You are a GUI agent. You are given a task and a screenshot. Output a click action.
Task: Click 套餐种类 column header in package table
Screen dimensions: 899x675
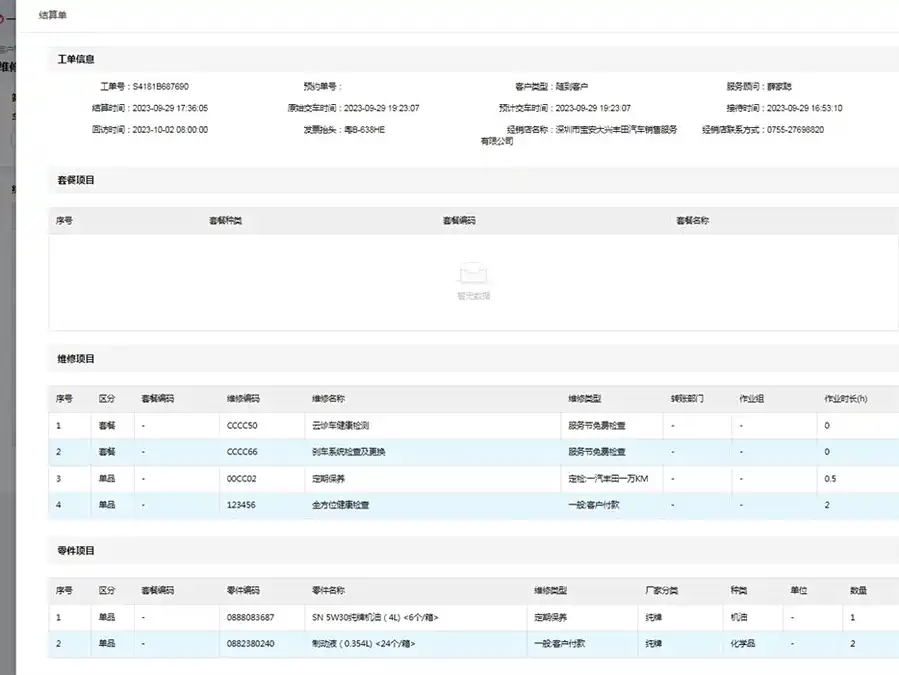click(225, 220)
